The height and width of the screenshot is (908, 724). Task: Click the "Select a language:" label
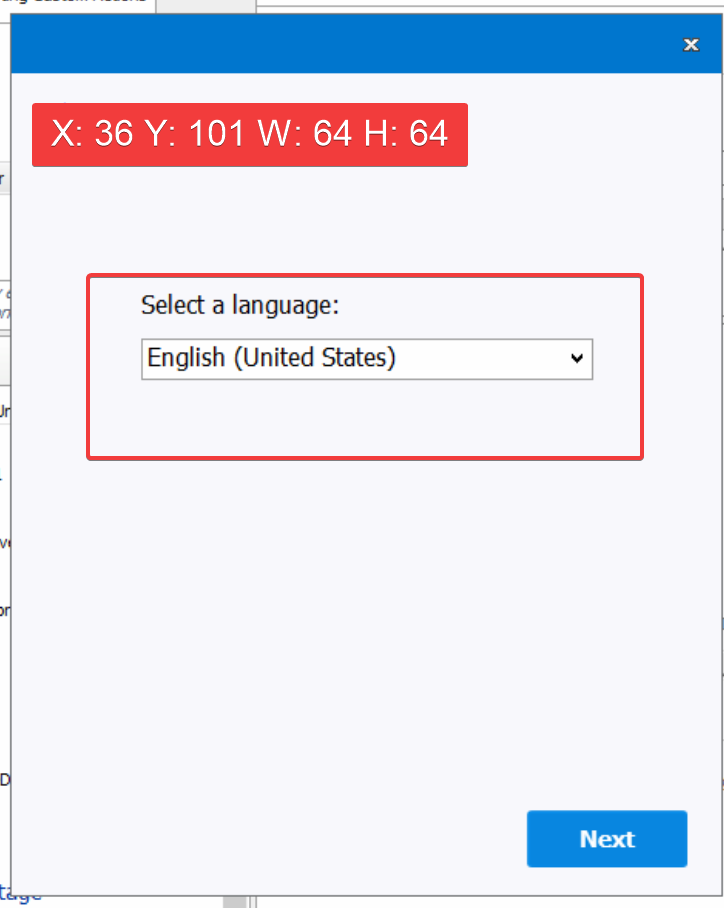pos(240,305)
